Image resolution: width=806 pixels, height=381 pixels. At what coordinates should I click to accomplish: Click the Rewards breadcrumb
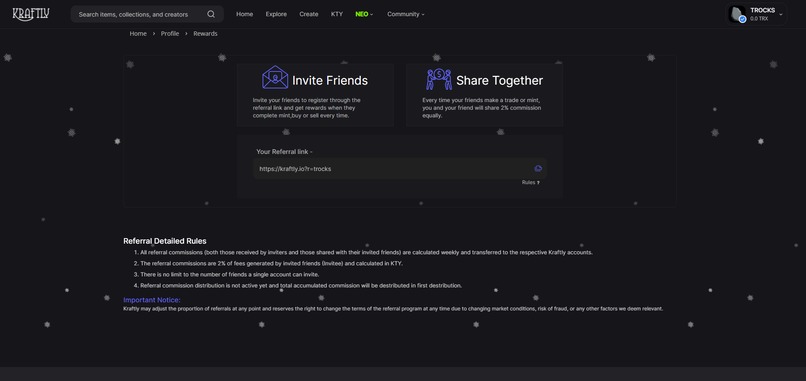(205, 33)
